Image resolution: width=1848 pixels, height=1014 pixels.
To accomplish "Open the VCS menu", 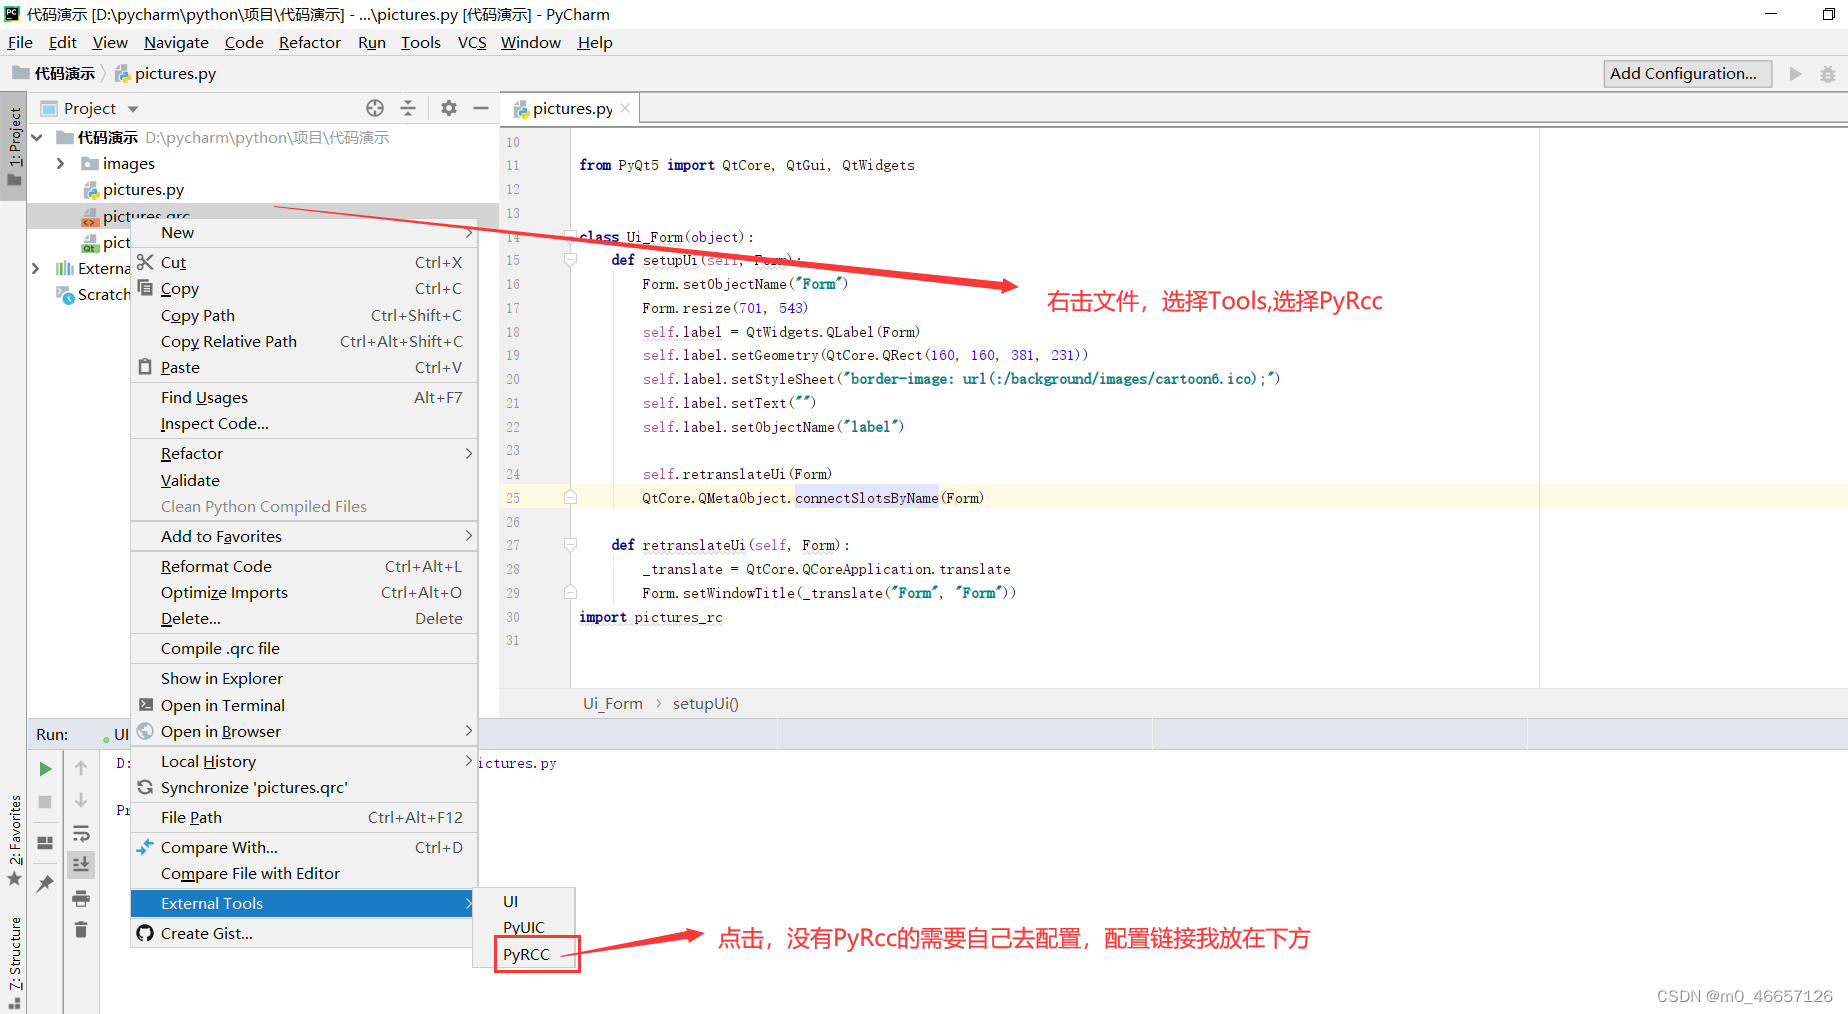I will click(472, 42).
